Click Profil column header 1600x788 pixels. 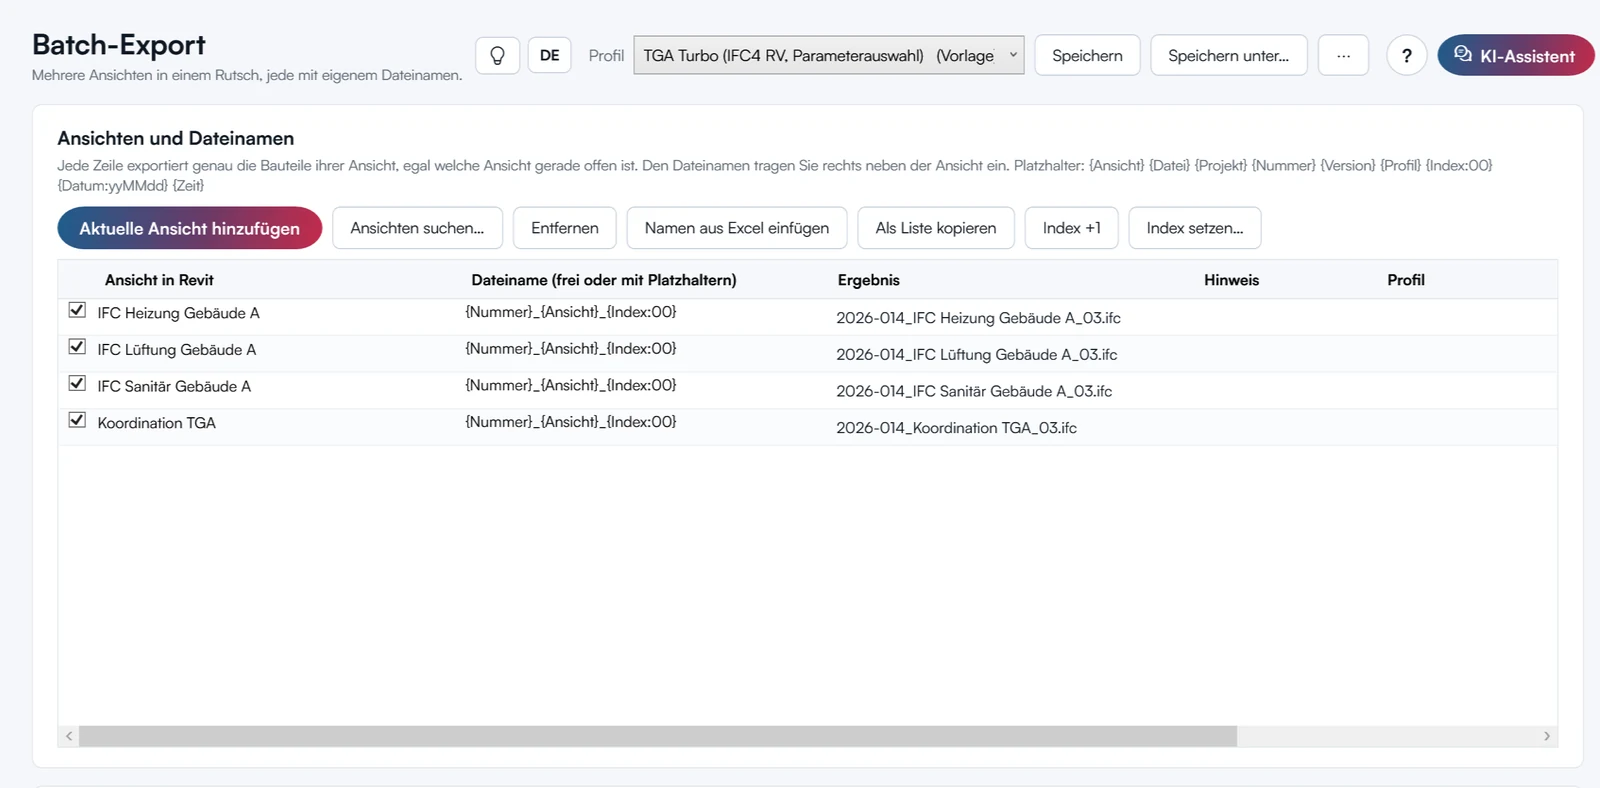[1405, 280]
